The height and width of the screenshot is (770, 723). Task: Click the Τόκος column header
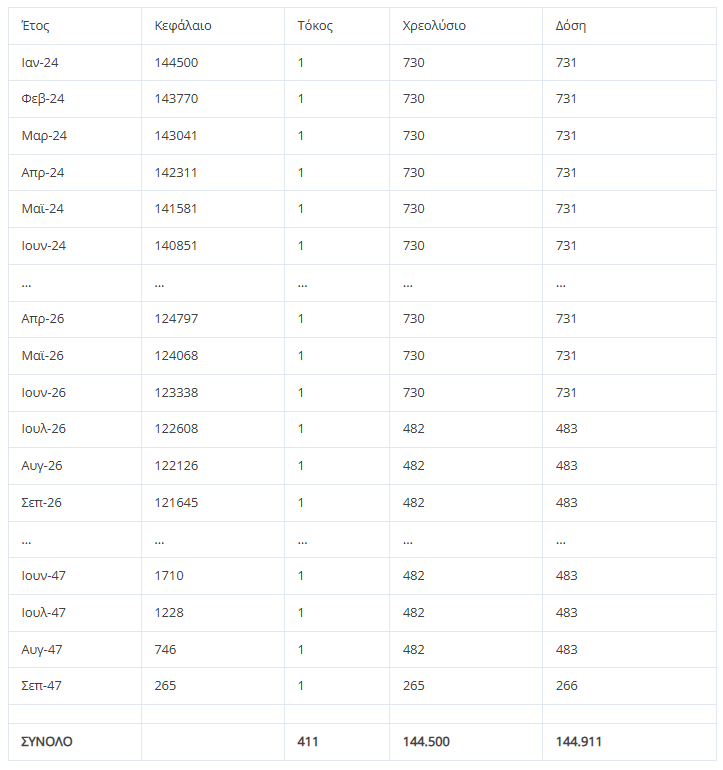coord(315,26)
